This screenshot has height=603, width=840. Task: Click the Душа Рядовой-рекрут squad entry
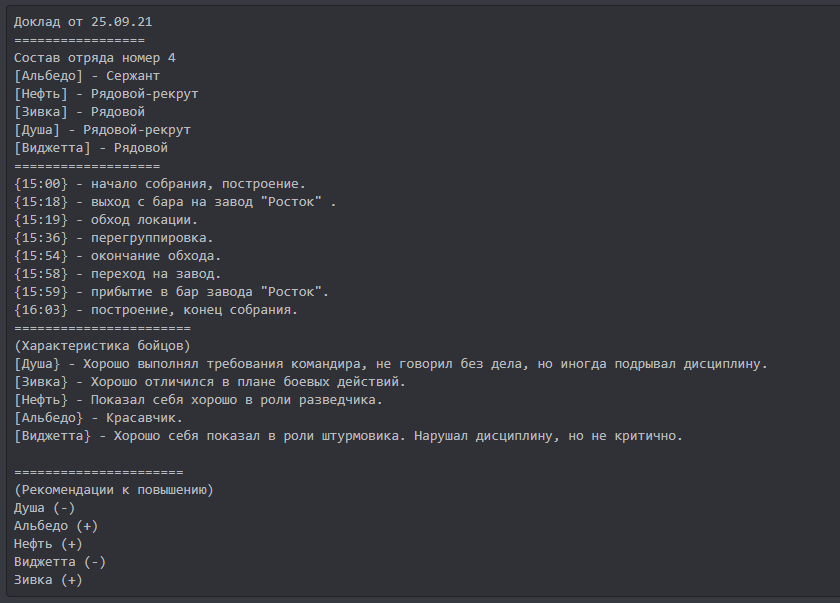point(102,130)
